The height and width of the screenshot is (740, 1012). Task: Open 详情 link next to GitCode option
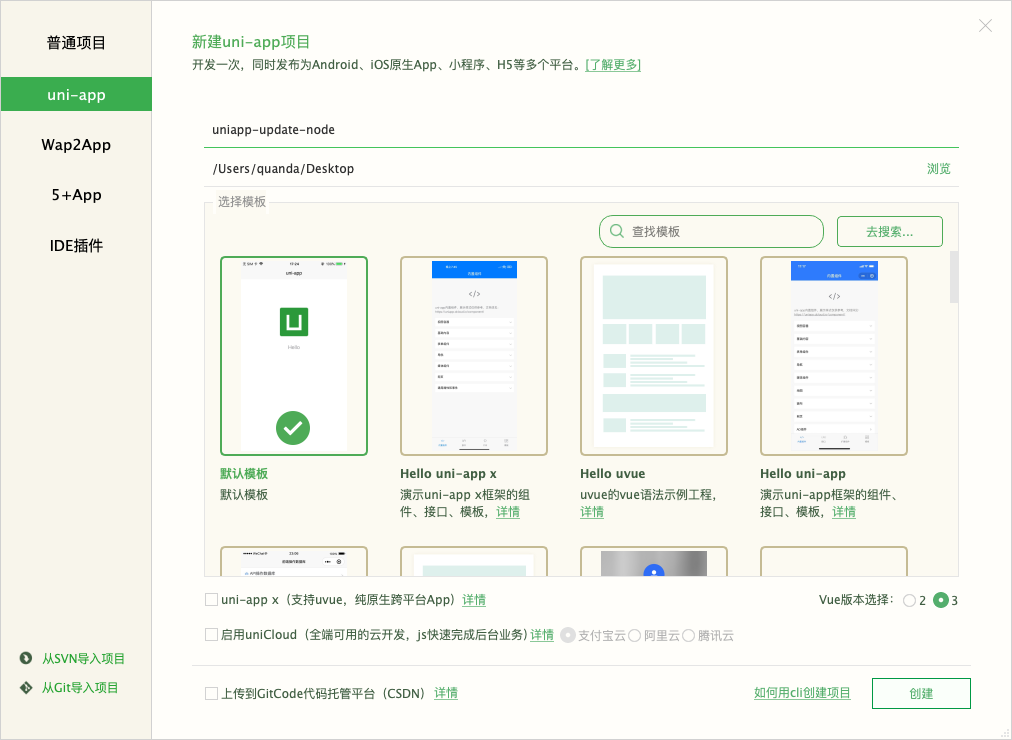[445, 693]
